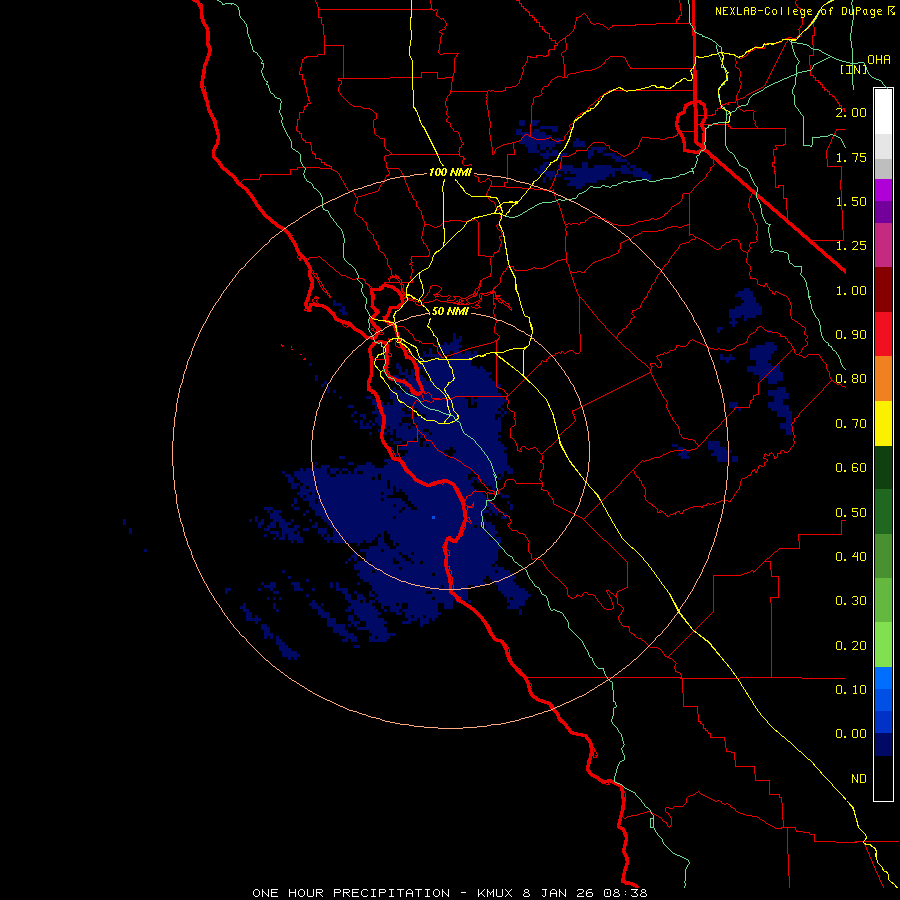Image resolution: width=900 pixels, height=900 pixels.
Task: Click the "0.60" scale value
Action: (851, 468)
